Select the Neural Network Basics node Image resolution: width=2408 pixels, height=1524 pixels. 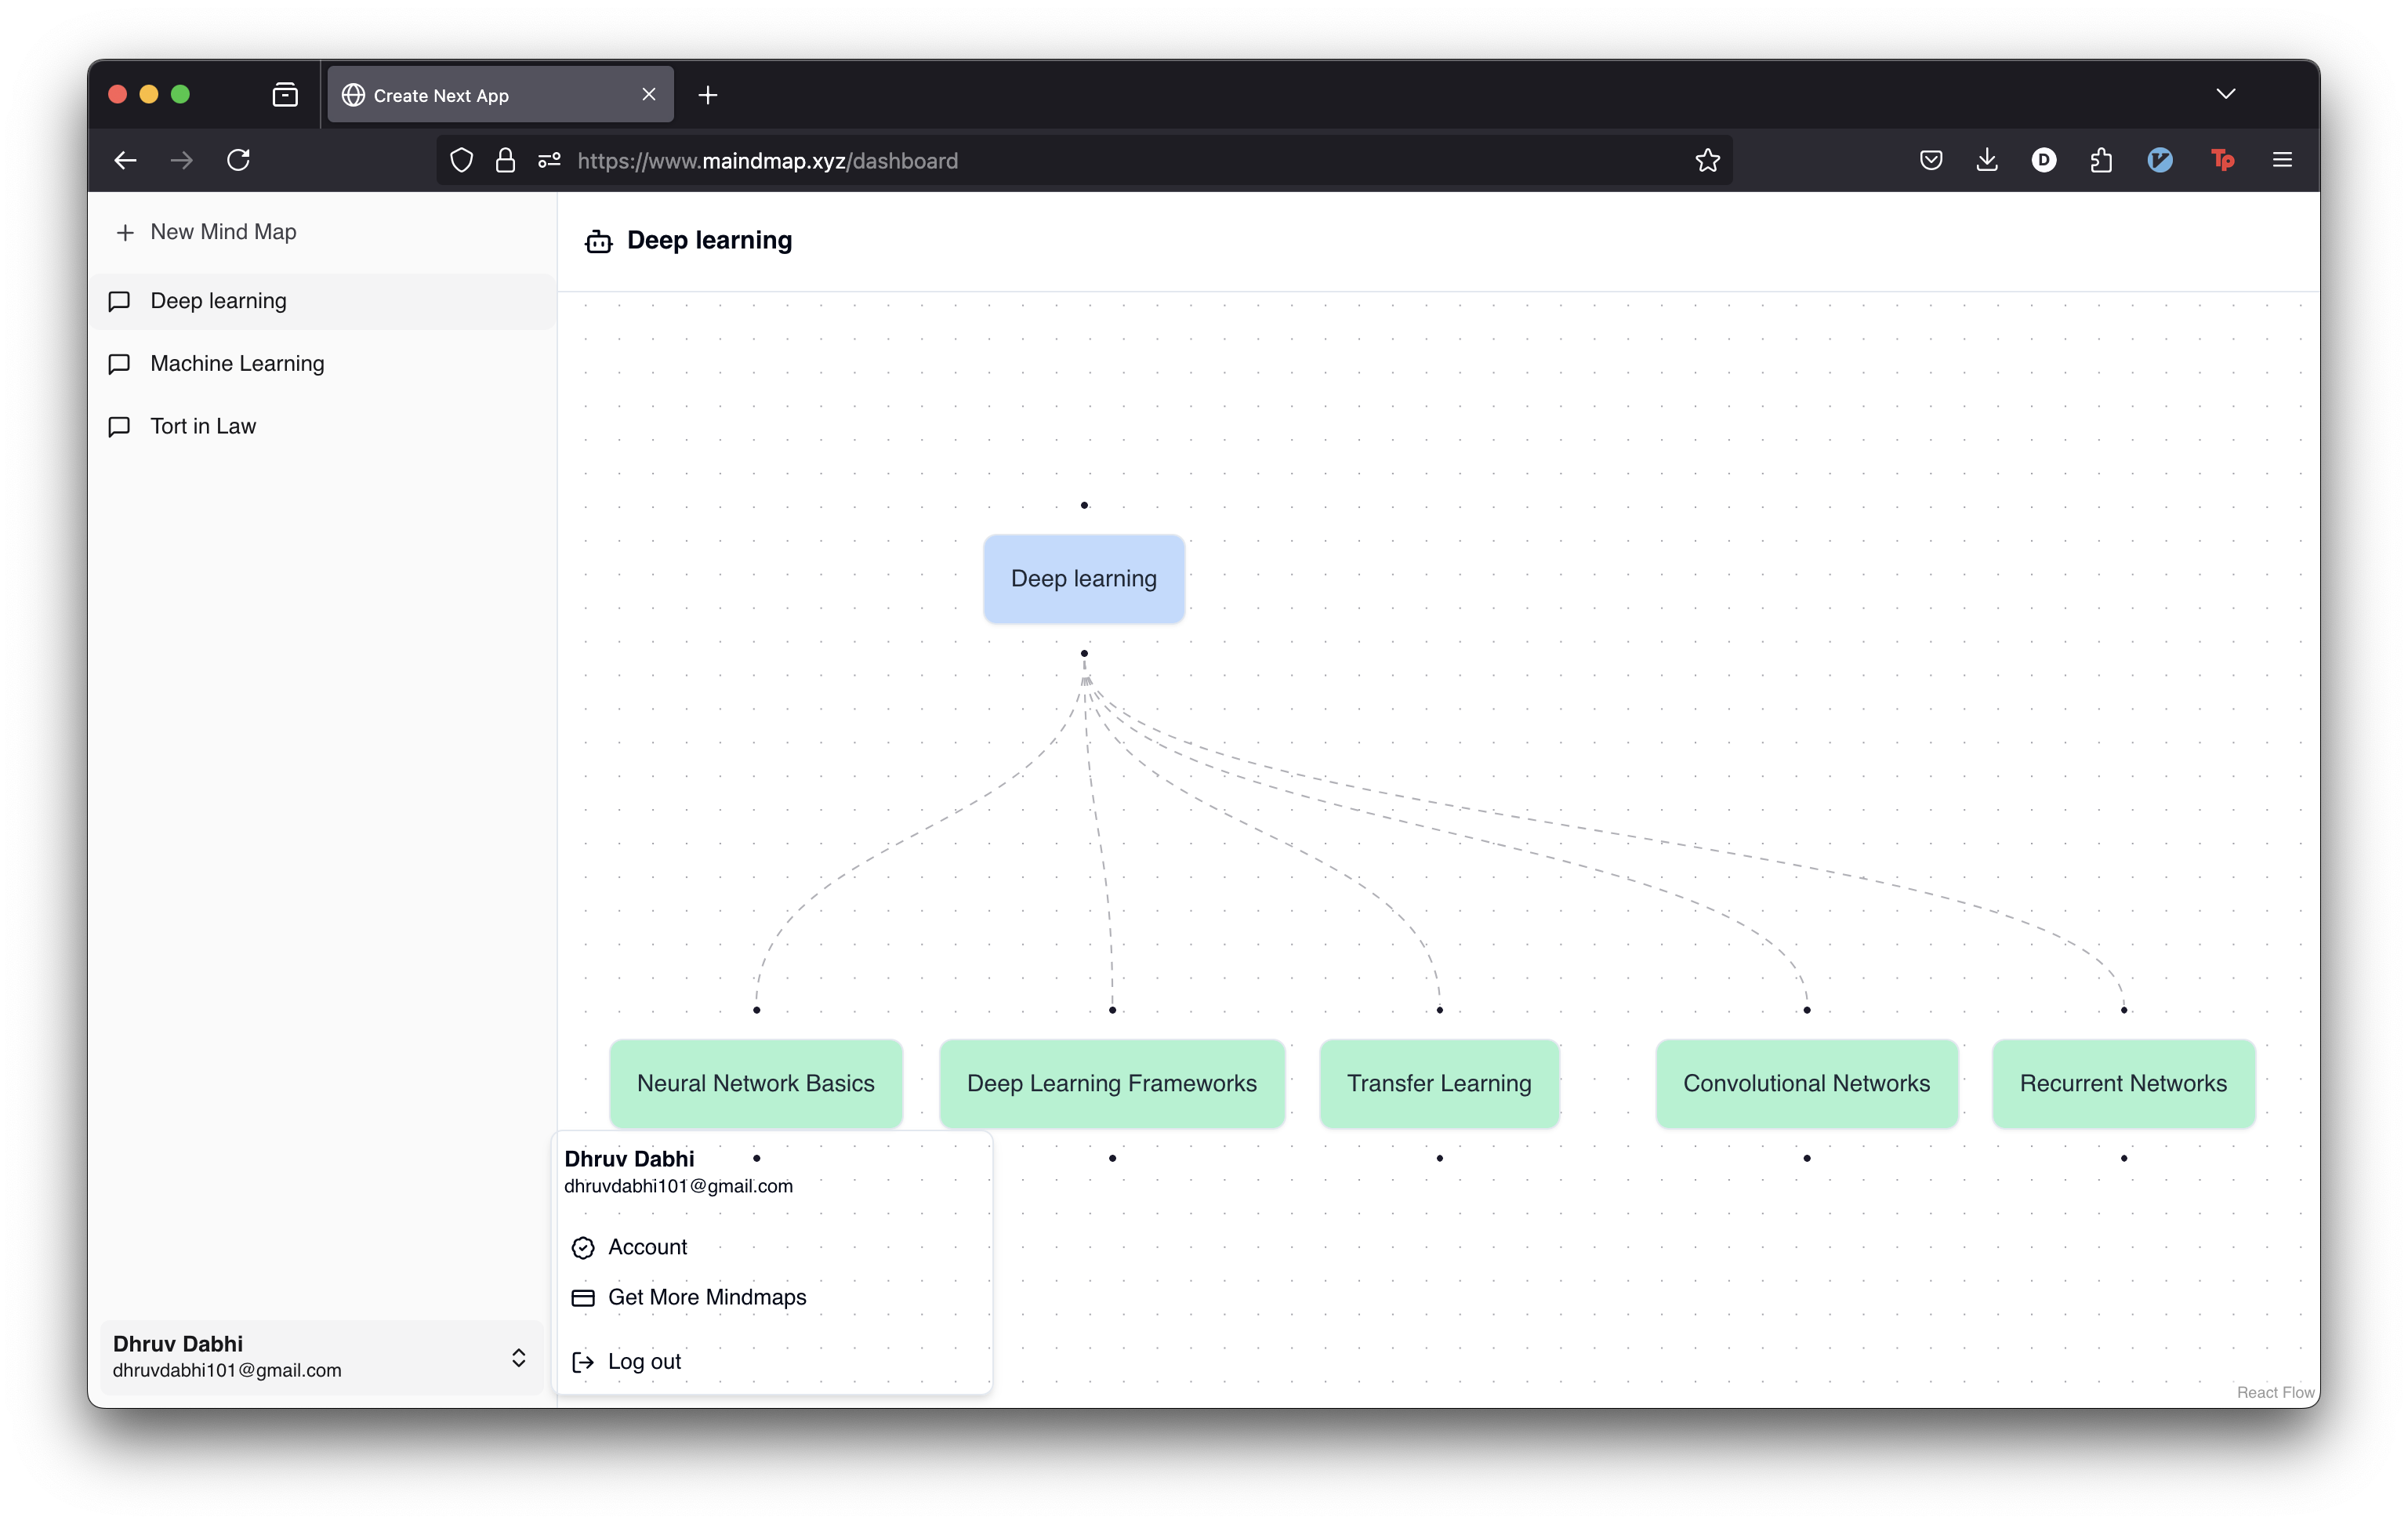coord(756,1083)
